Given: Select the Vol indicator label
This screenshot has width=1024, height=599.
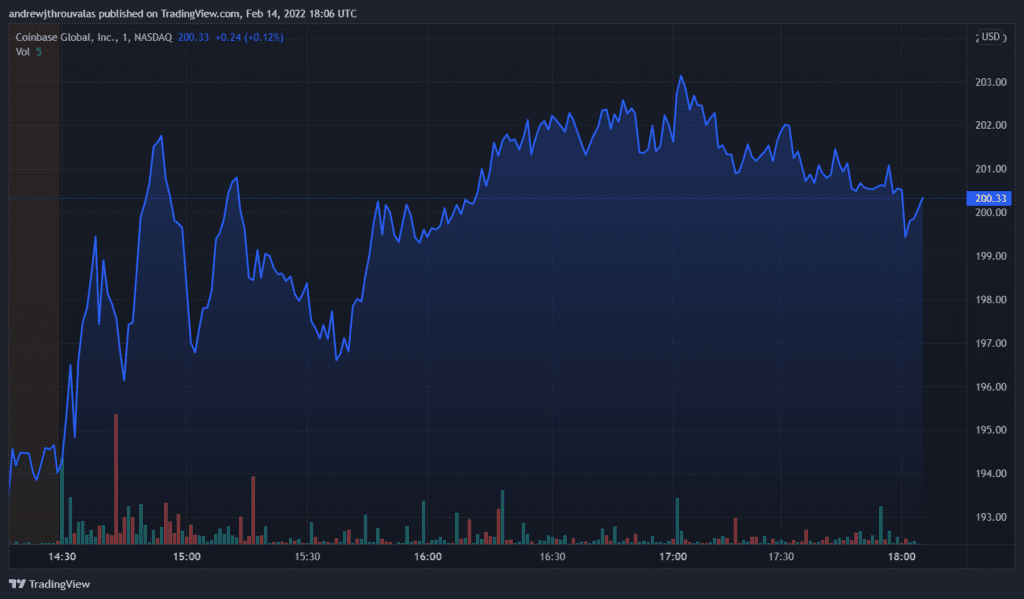Looking at the screenshot, I should point(21,50).
